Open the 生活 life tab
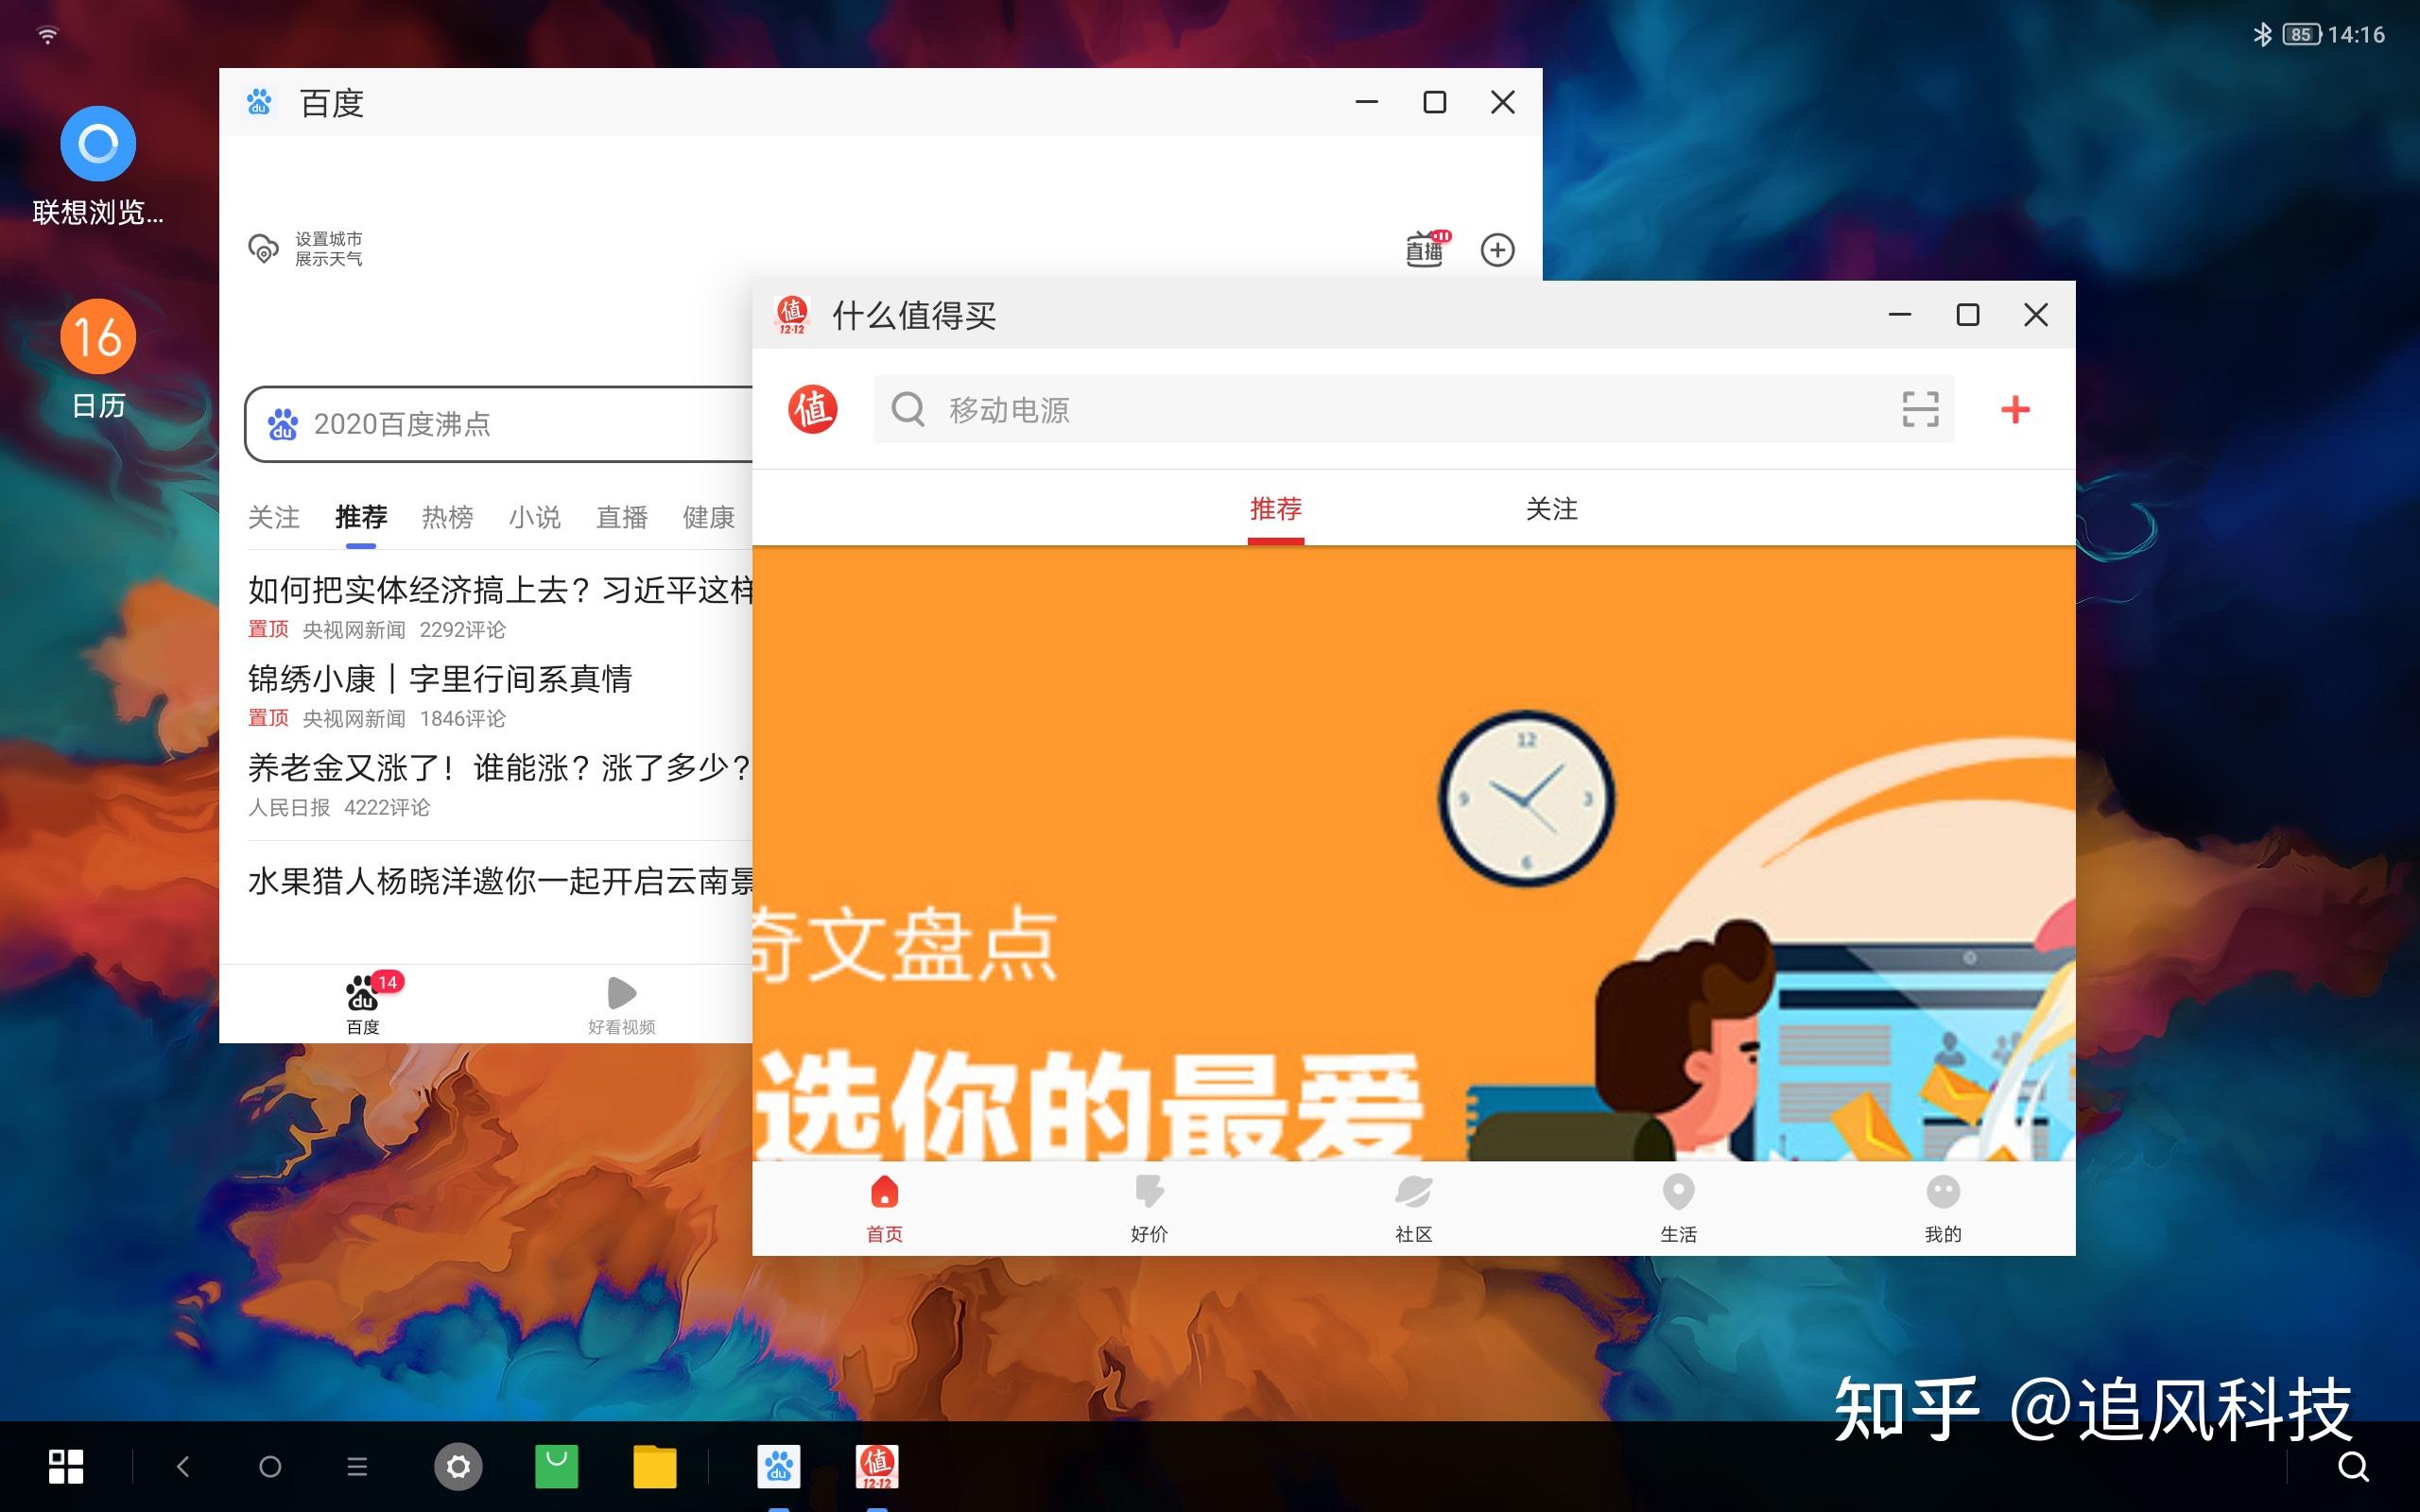This screenshot has width=2420, height=1512. pyautogui.click(x=1678, y=1208)
